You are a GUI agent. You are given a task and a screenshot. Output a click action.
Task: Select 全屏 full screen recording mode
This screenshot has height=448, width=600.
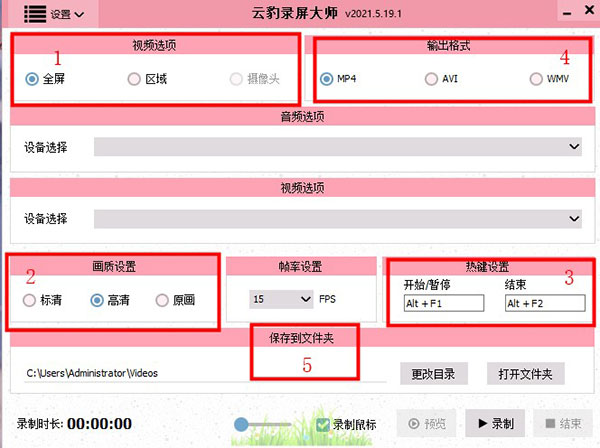pyautogui.click(x=33, y=79)
